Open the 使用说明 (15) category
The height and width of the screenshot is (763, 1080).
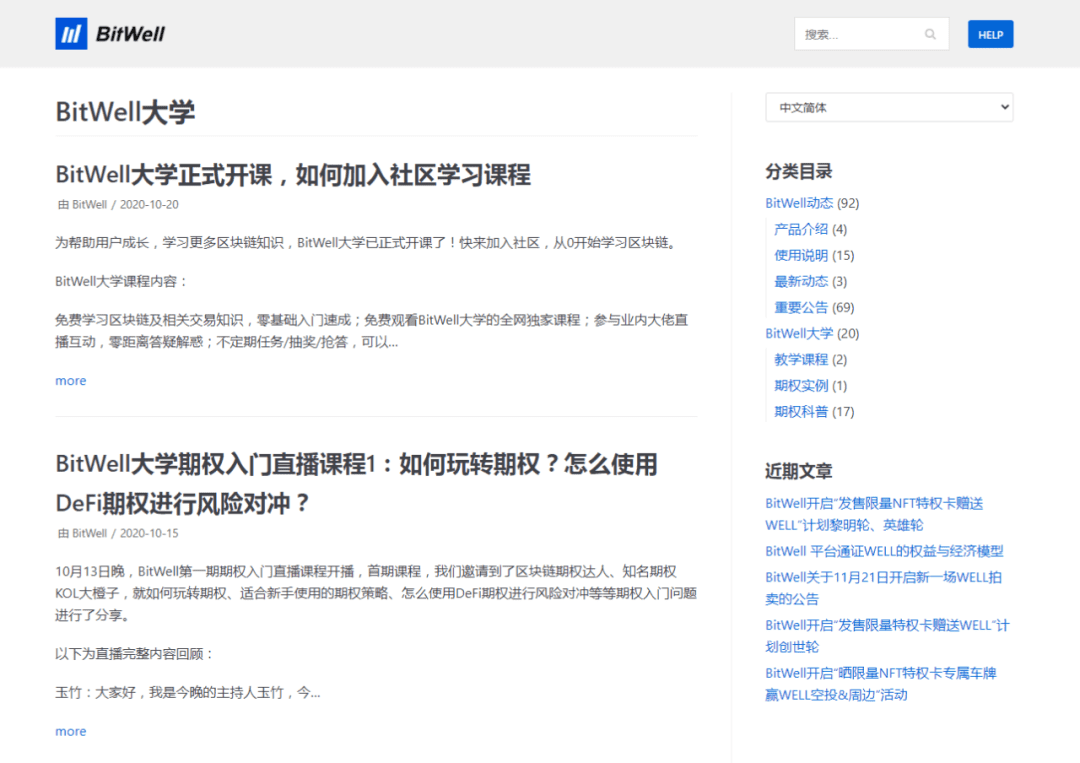pyautogui.click(x=801, y=255)
